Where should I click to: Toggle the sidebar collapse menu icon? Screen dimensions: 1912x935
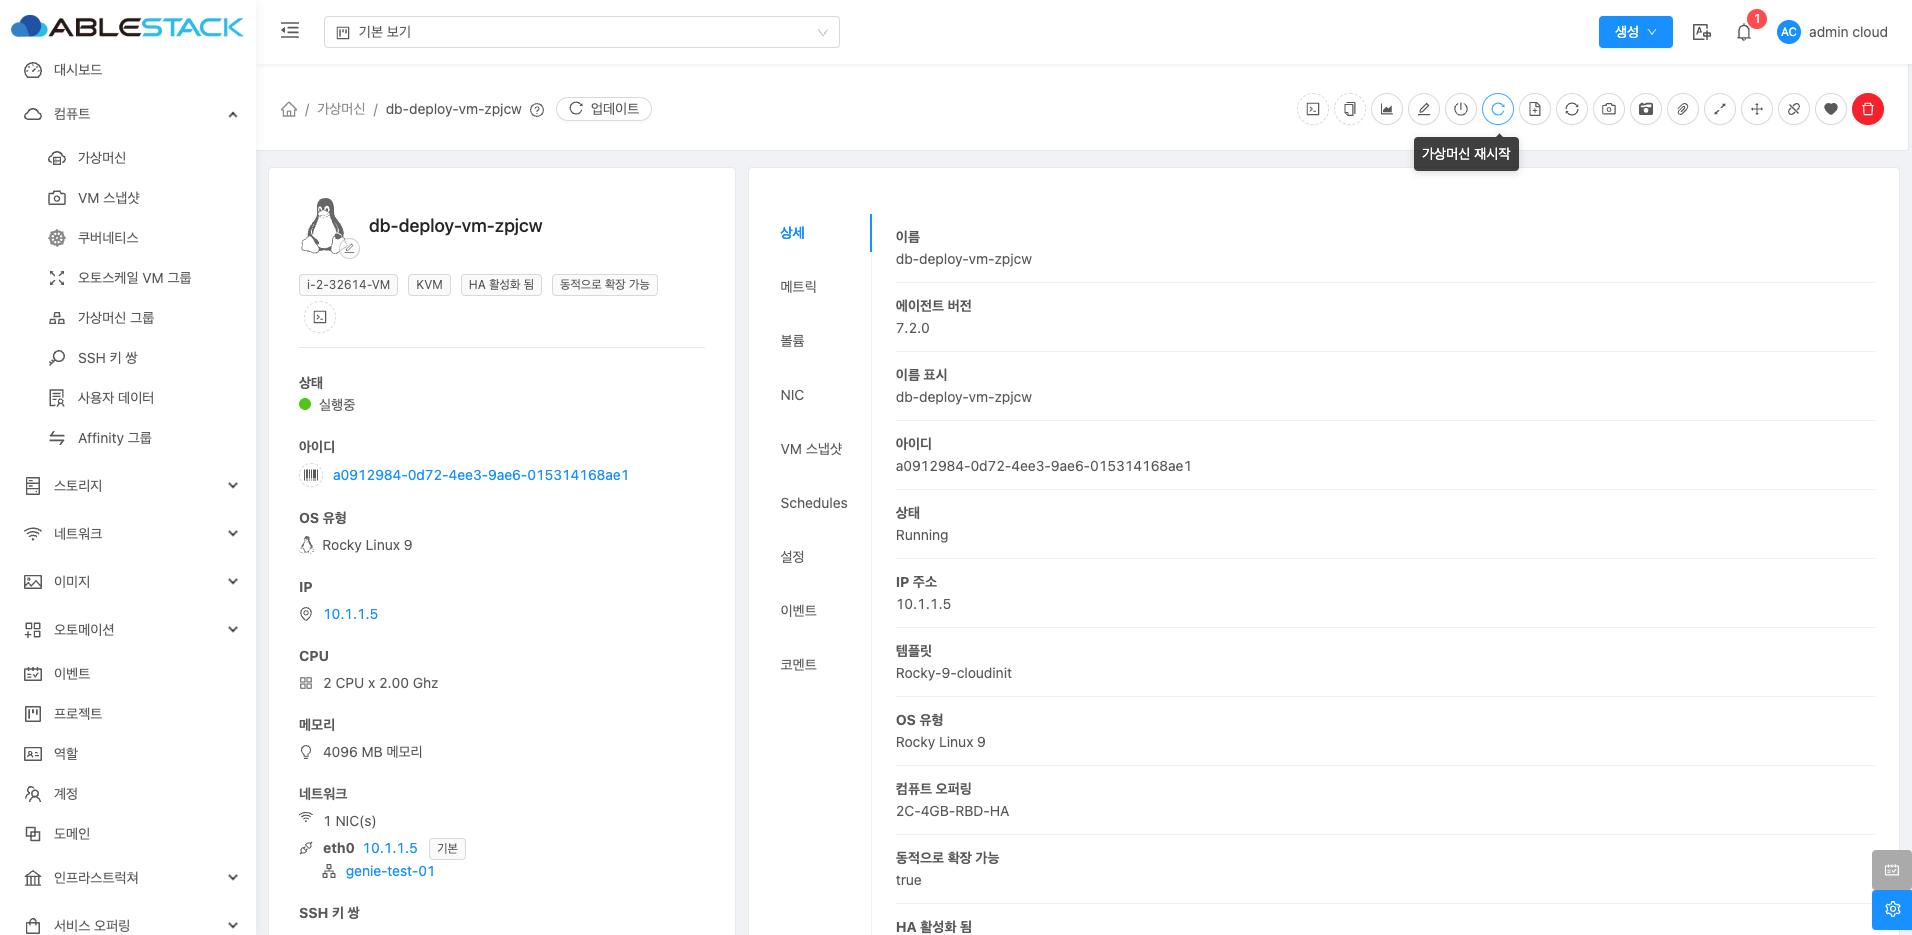click(290, 31)
